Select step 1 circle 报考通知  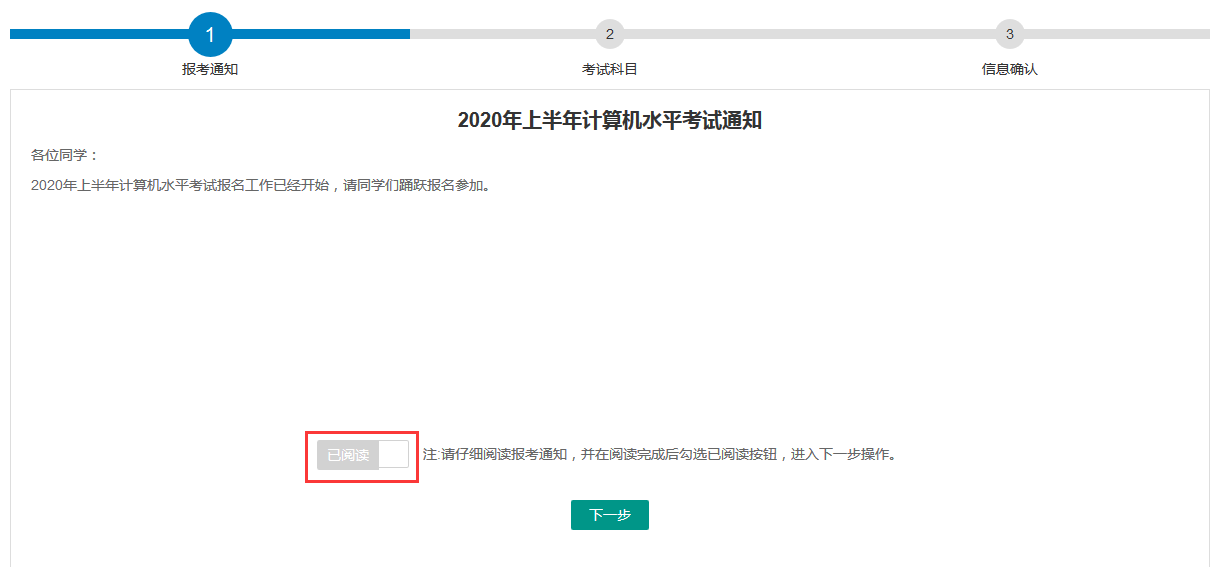(210, 35)
